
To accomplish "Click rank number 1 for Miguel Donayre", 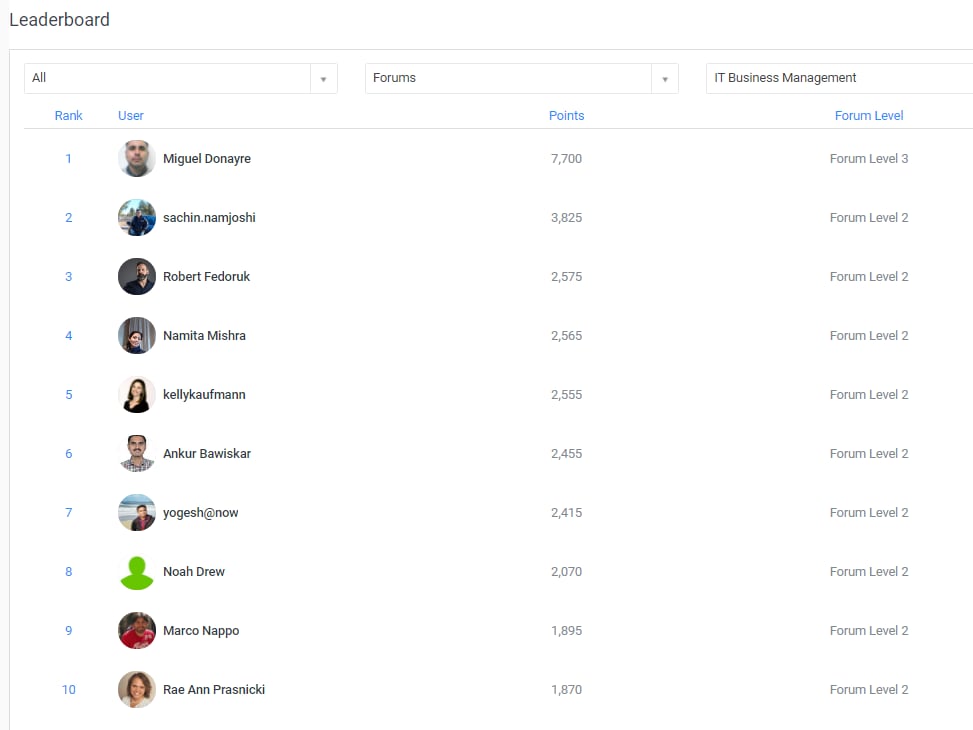I will [68, 158].
